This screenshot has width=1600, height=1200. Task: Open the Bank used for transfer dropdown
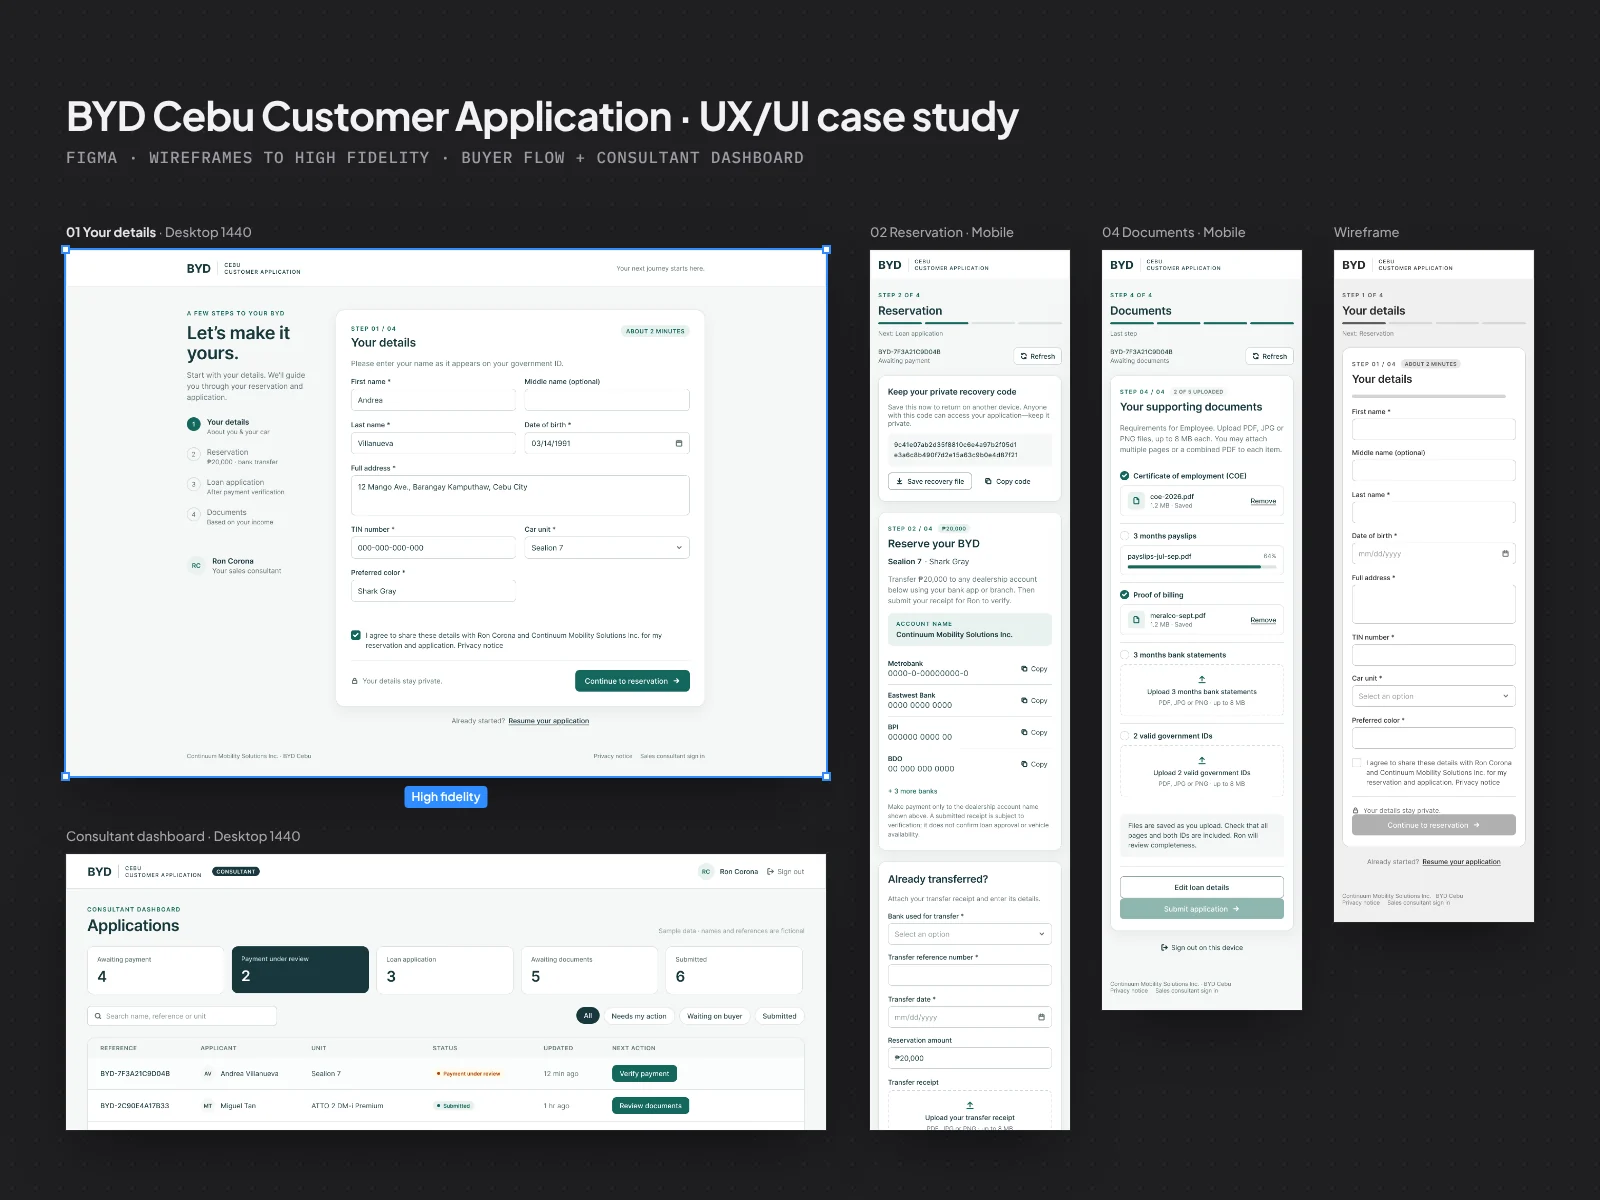point(970,934)
